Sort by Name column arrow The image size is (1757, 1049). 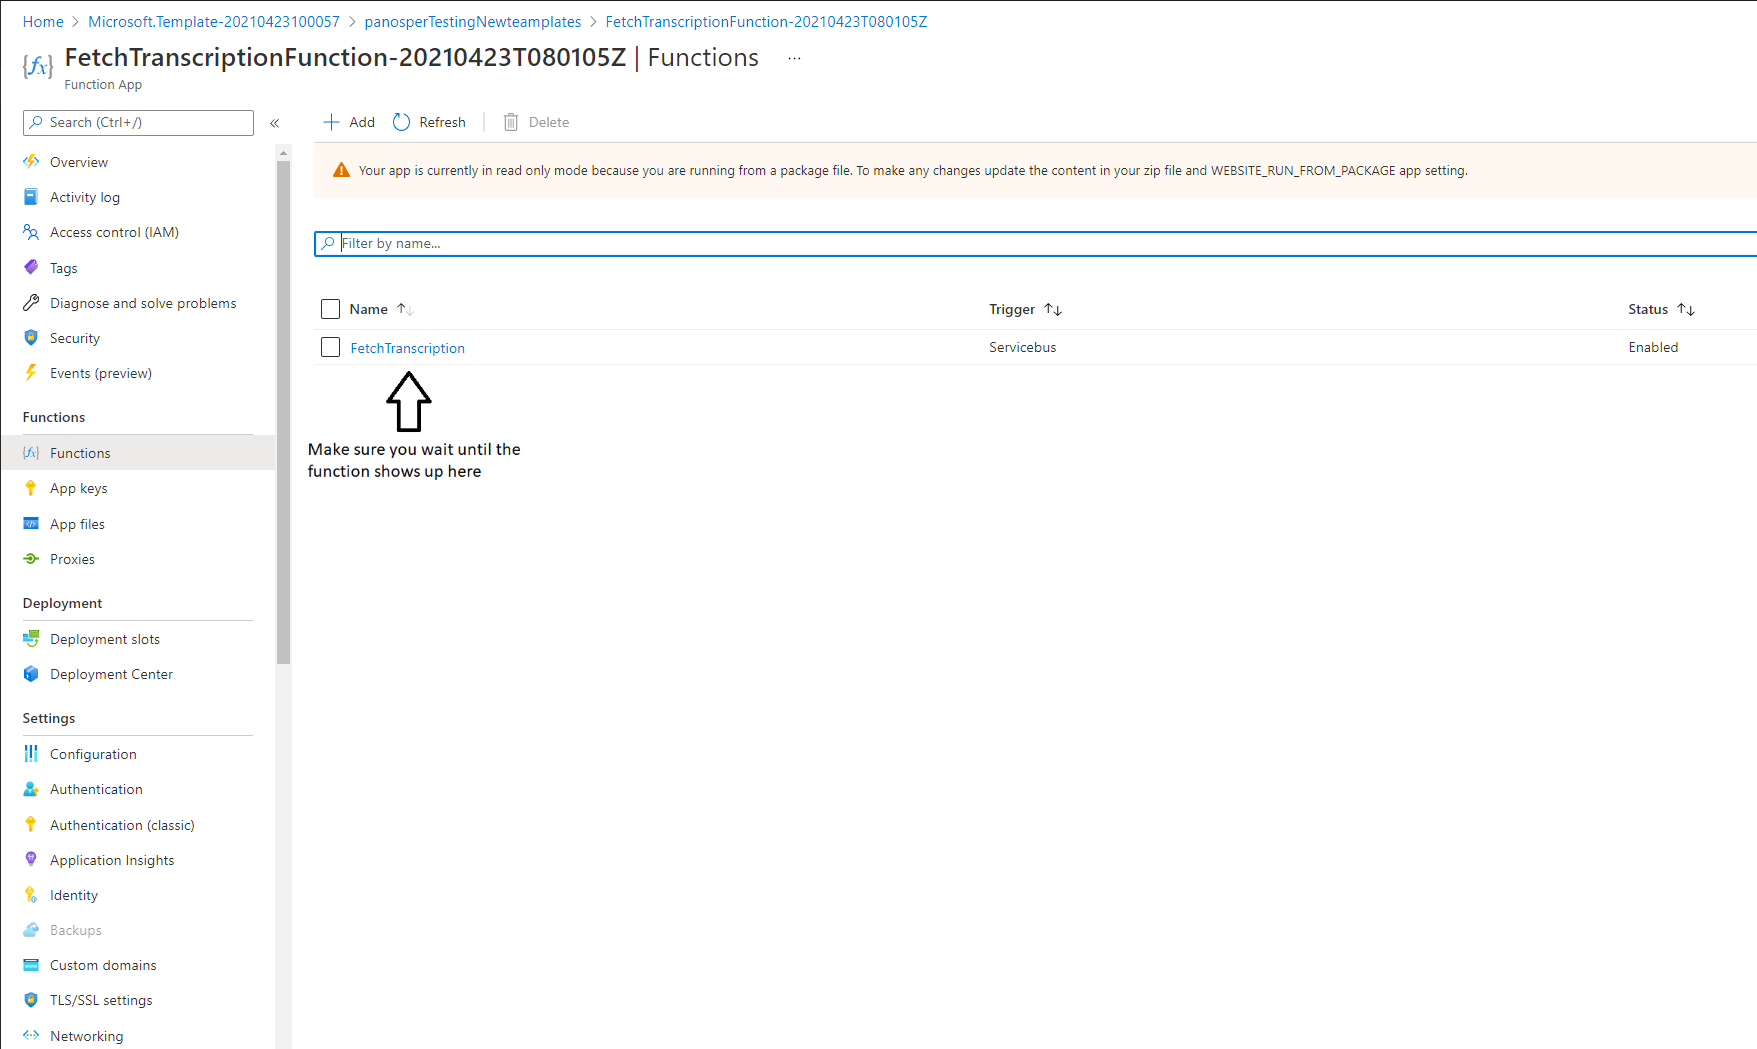pos(404,309)
